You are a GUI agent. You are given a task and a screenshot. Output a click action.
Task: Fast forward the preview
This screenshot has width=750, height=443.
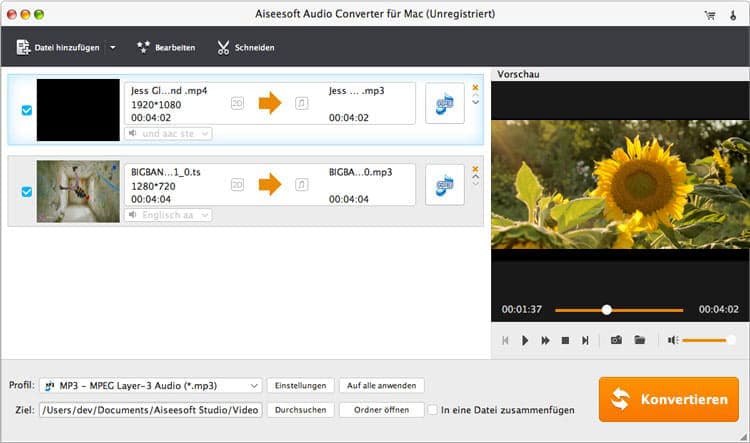[x=545, y=340]
